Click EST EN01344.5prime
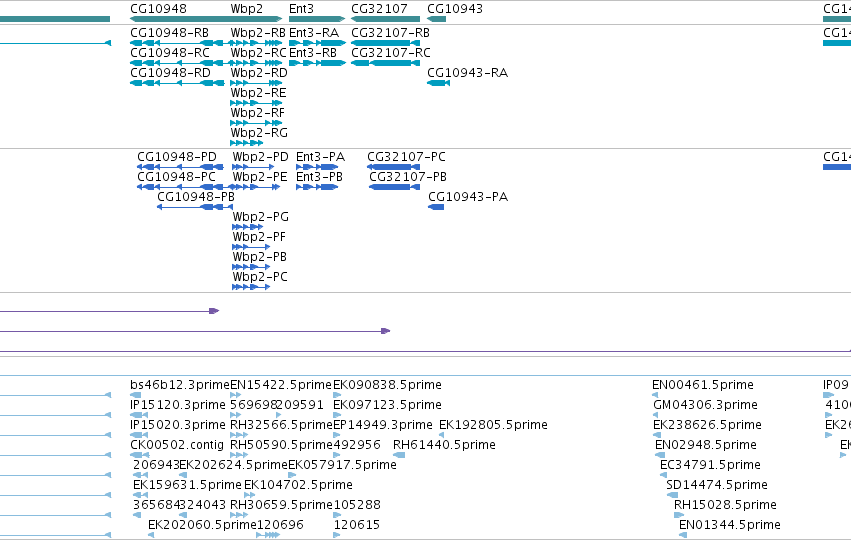Viewport: 851px width, 540px height. pyautogui.click(x=729, y=525)
